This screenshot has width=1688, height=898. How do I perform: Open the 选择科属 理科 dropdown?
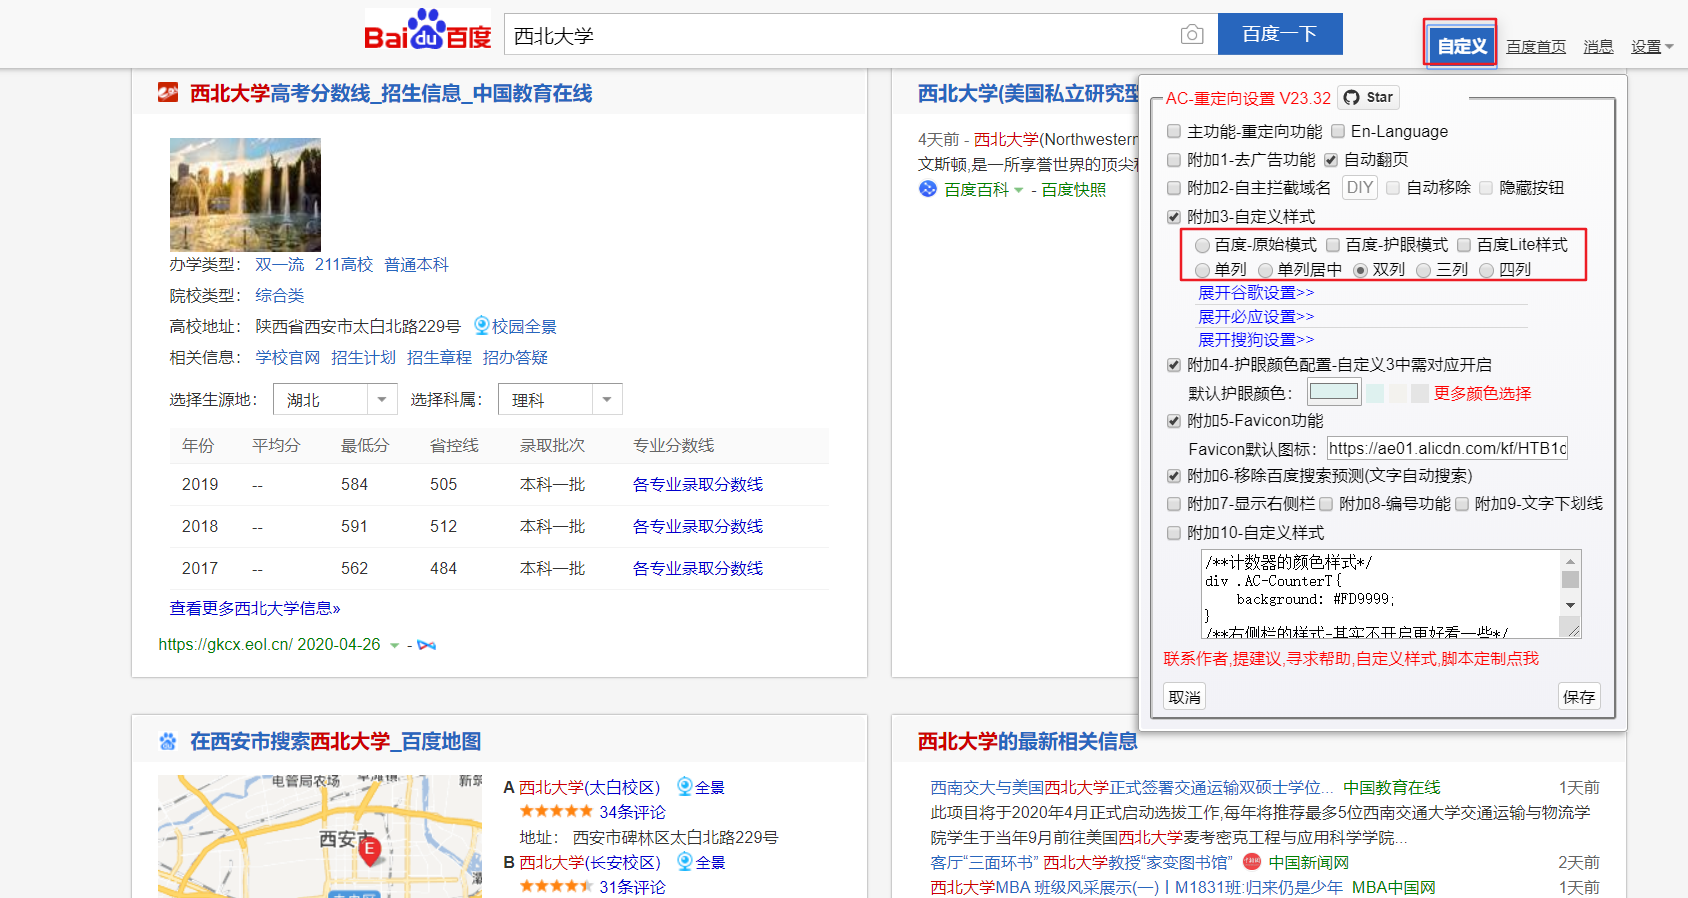point(560,399)
